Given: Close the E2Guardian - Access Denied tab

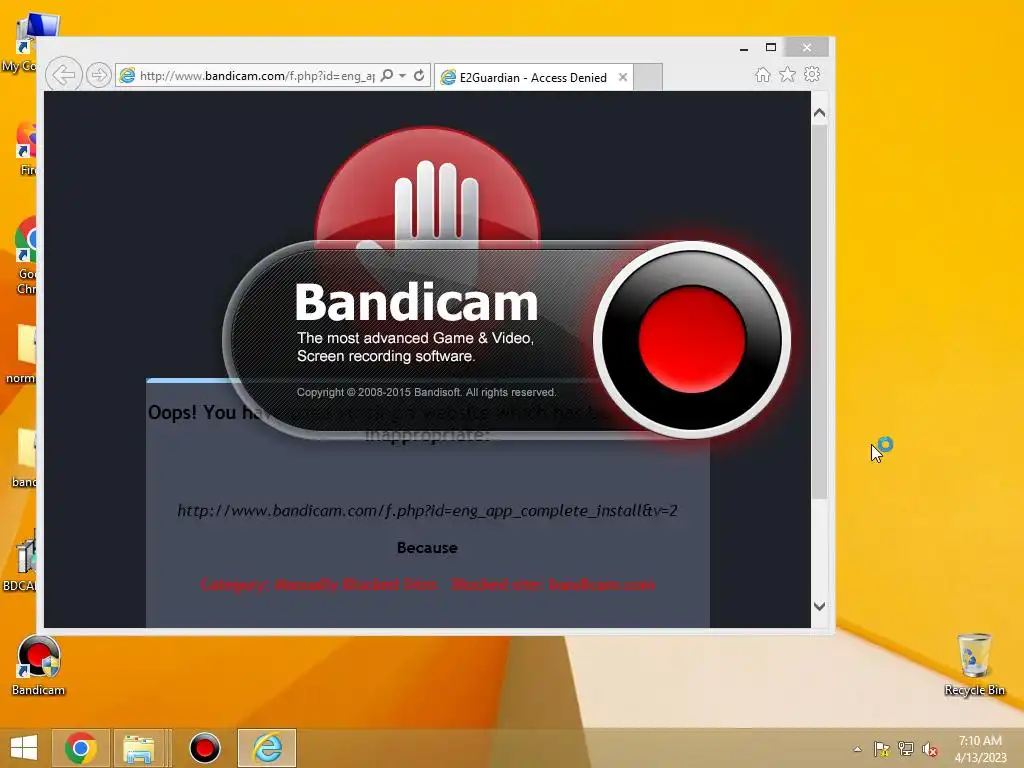Looking at the screenshot, I should pos(622,77).
